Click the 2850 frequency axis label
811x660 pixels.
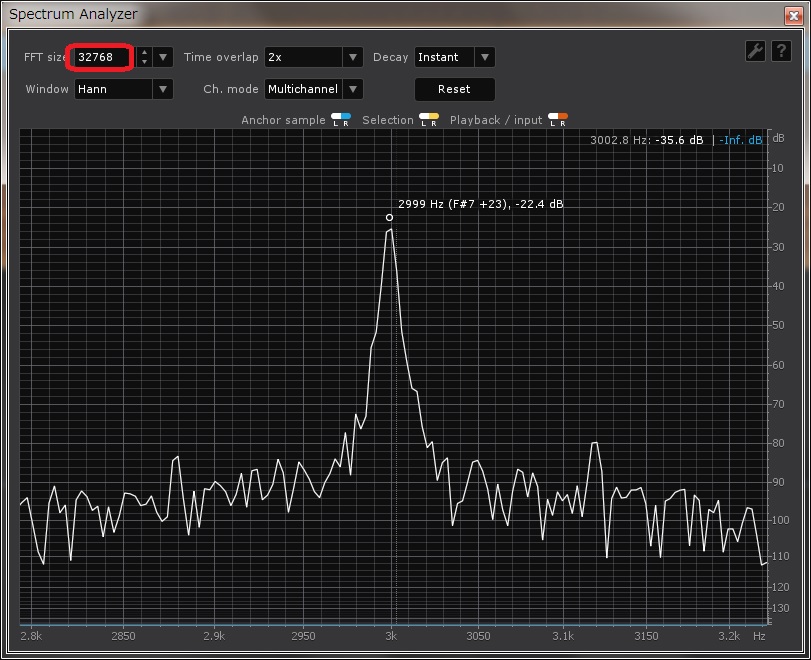pyautogui.click(x=123, y=636)
